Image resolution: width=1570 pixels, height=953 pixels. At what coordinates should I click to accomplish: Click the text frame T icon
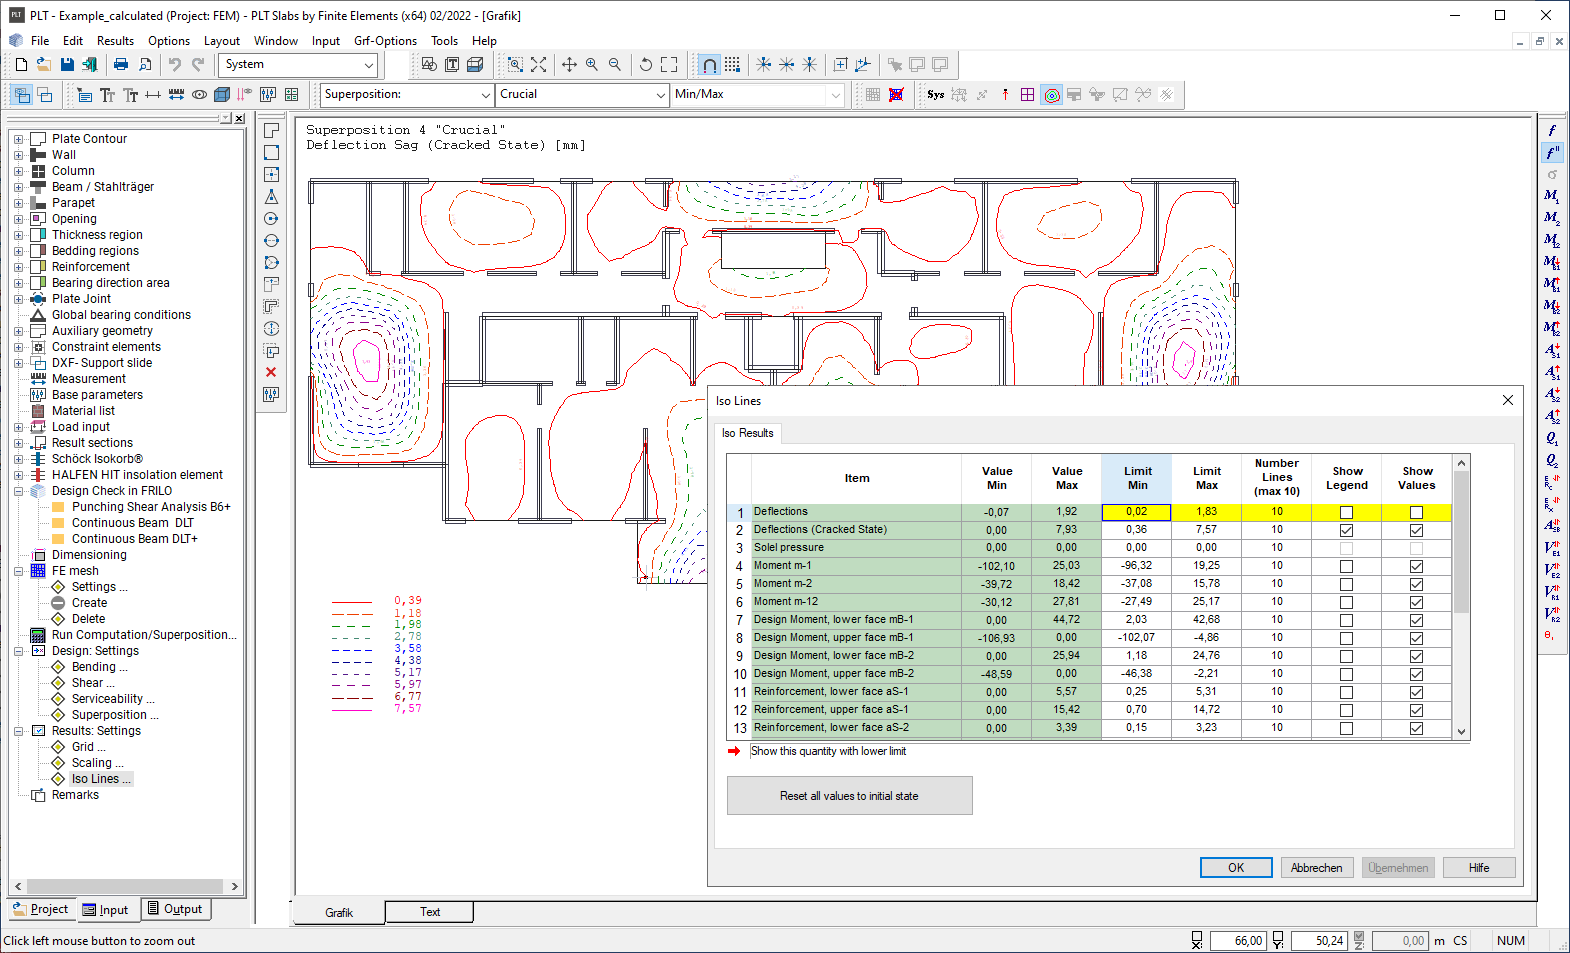coord(452,65)
